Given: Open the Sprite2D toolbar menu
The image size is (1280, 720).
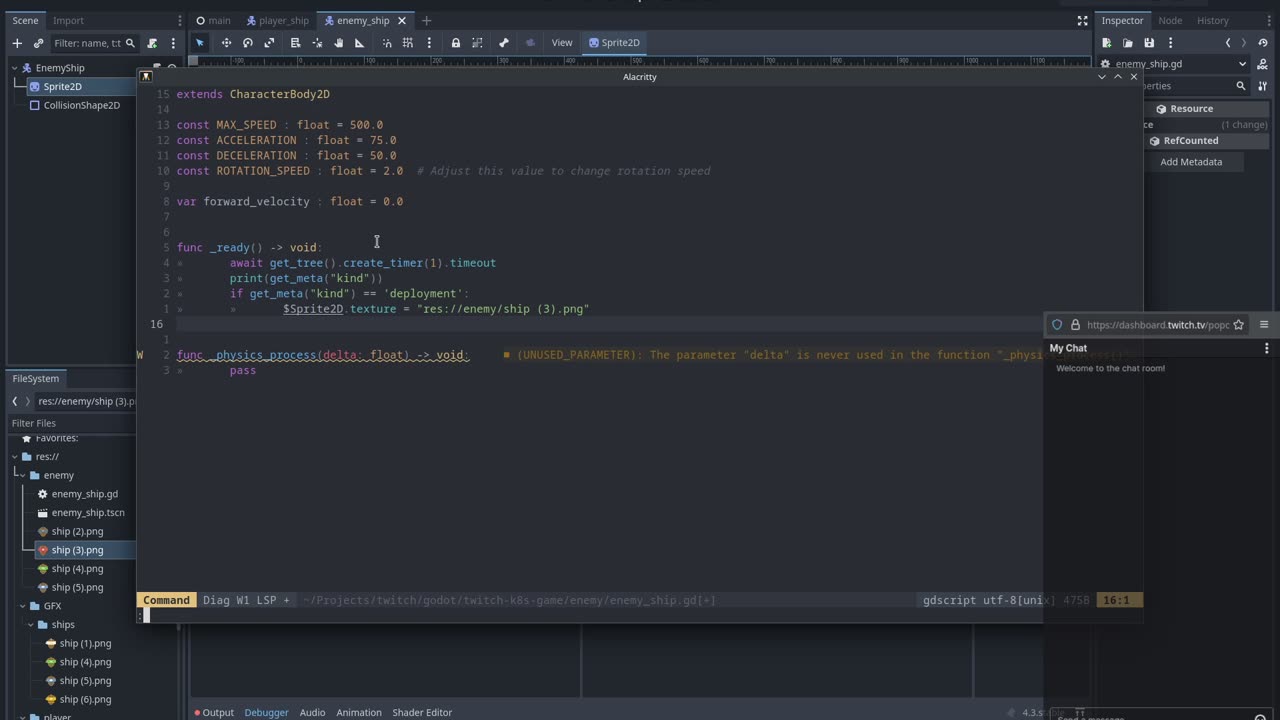Looking at the screenshot, I should coord(614,43).
